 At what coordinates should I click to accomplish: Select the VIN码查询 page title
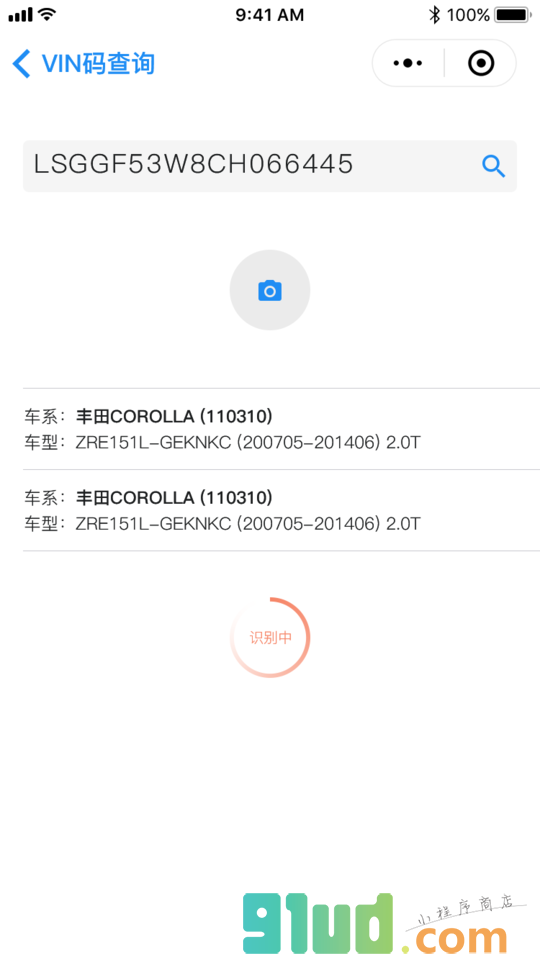click(98, 64)
